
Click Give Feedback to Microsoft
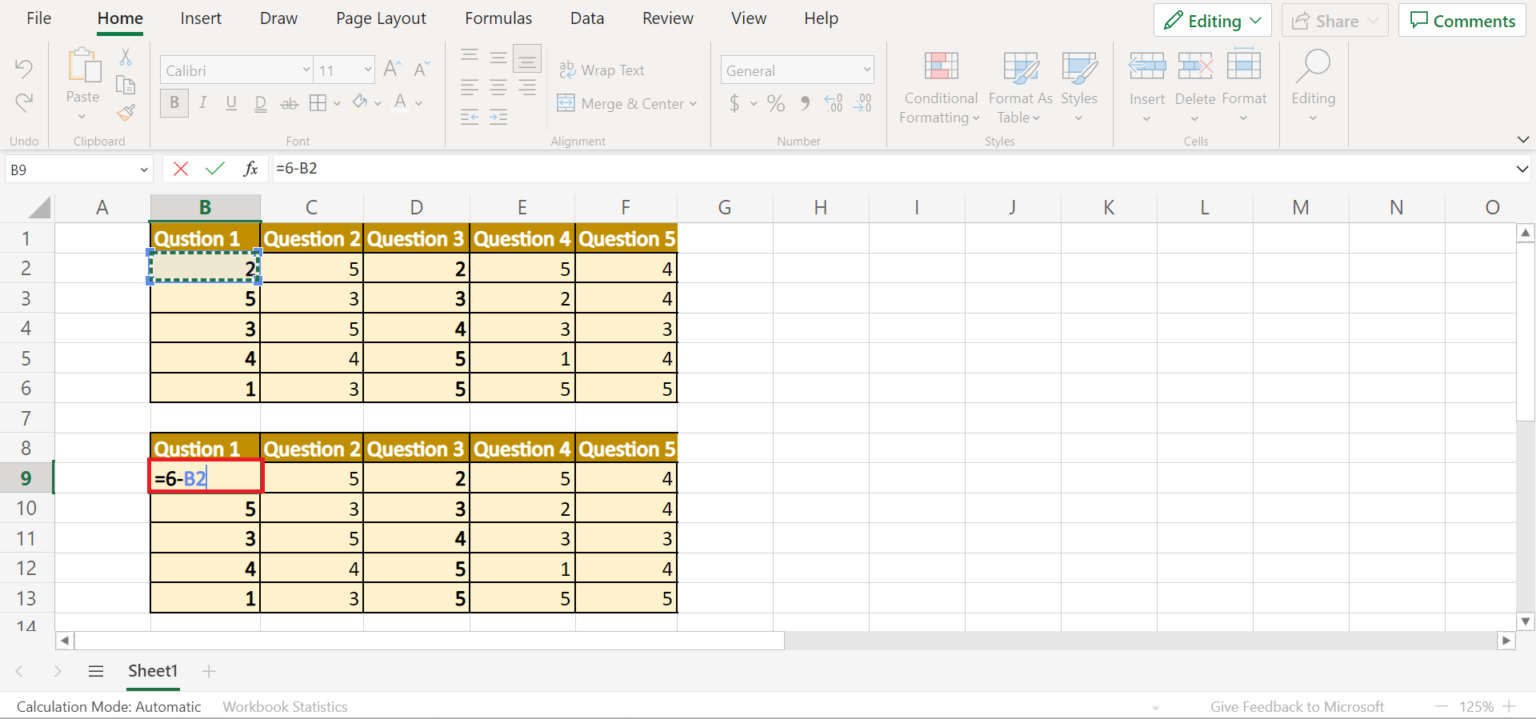pyautogui.click(x=1296, y=706)
